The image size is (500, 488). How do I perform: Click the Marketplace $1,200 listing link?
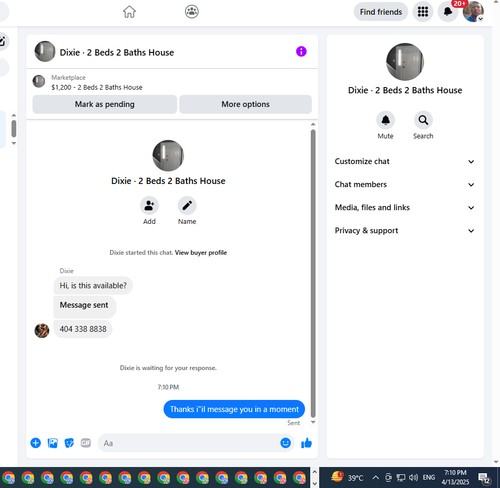point(97,83)
